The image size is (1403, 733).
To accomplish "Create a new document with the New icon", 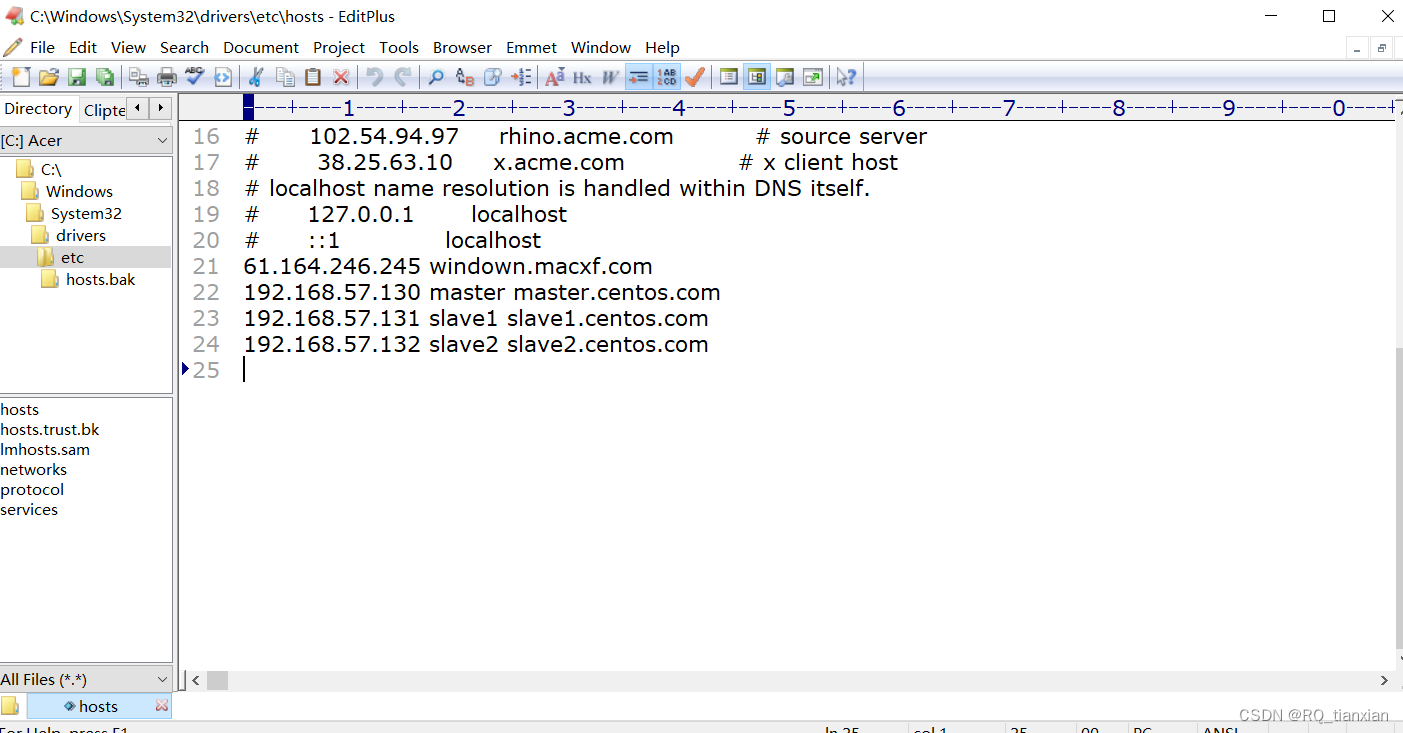I will pyautogui.click(x=20, y=77).
